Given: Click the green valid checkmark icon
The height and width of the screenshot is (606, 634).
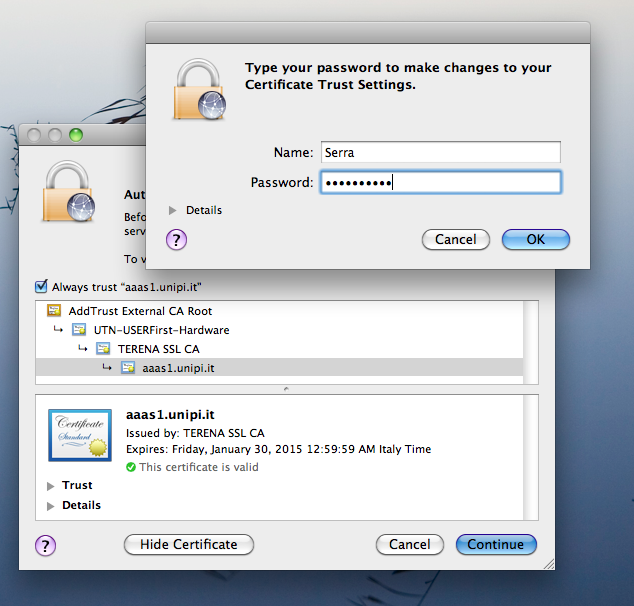Looking at the screenshot, I should (131, 467).
